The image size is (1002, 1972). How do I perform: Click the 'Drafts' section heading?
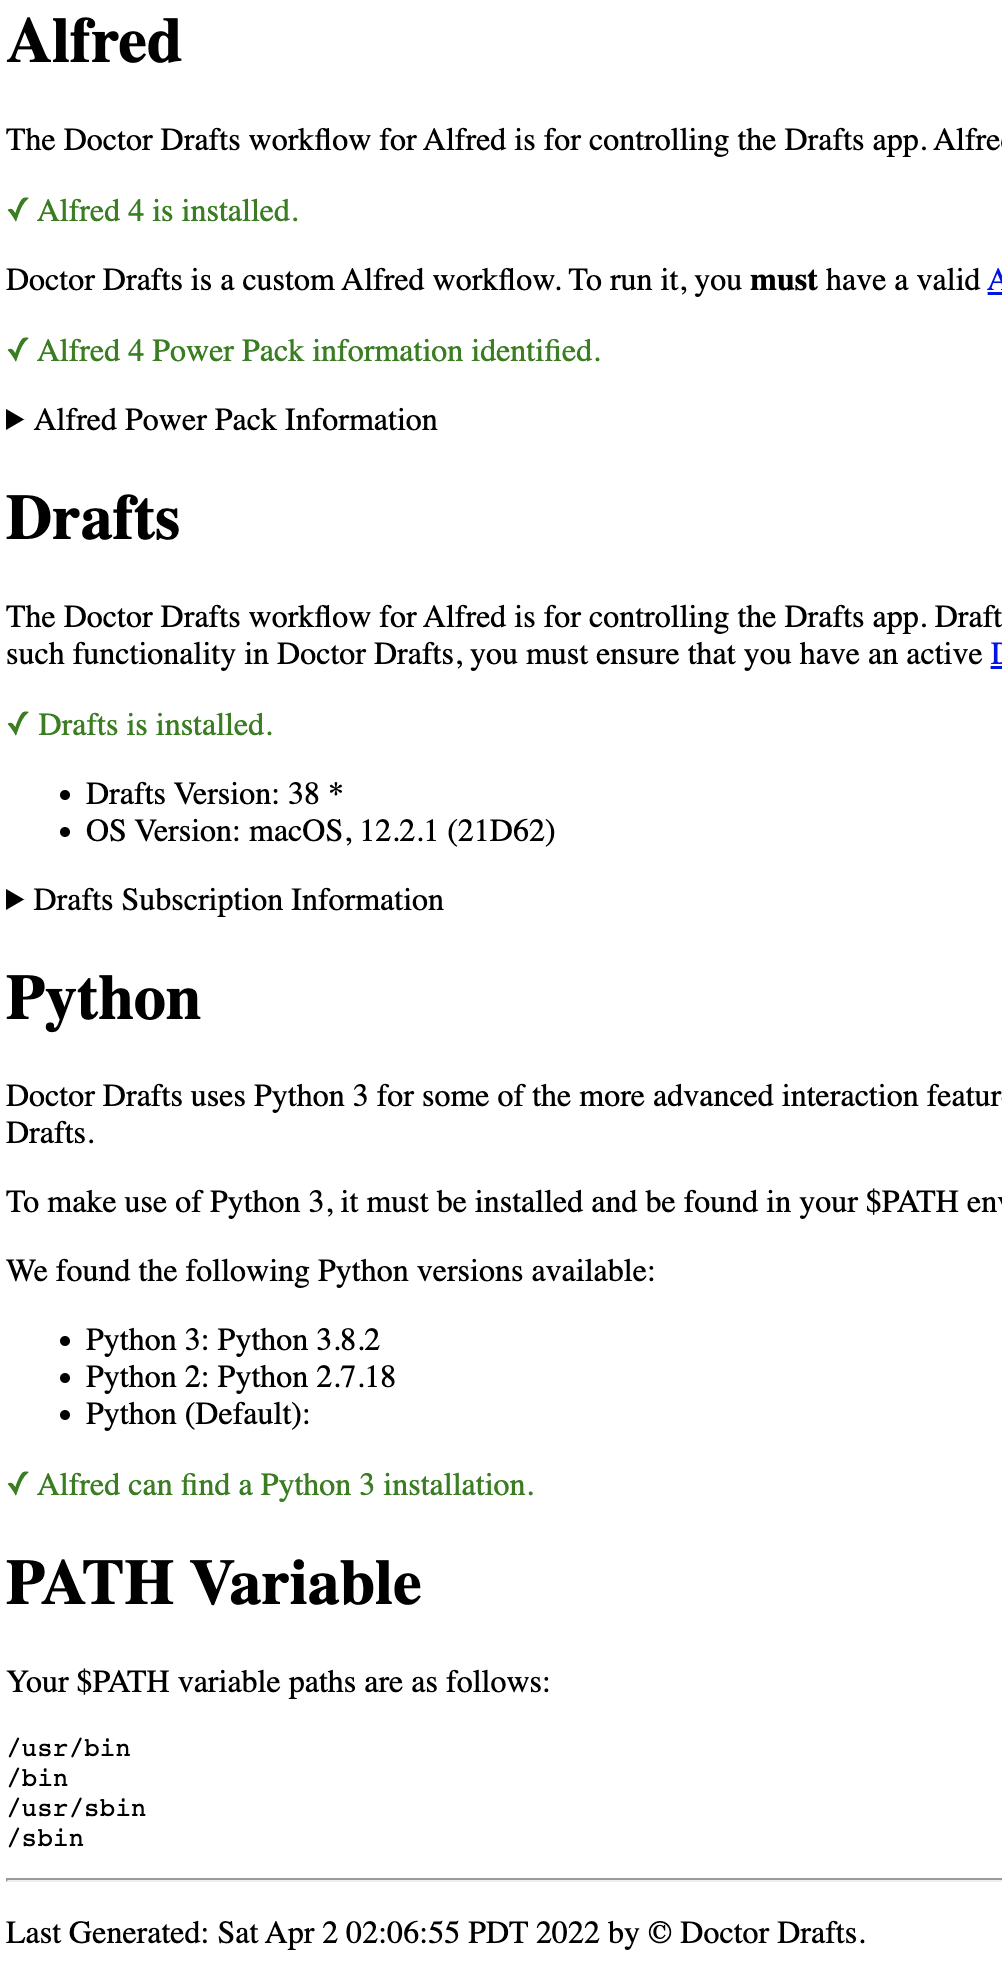pyautogui.click(x=94, y=519)
